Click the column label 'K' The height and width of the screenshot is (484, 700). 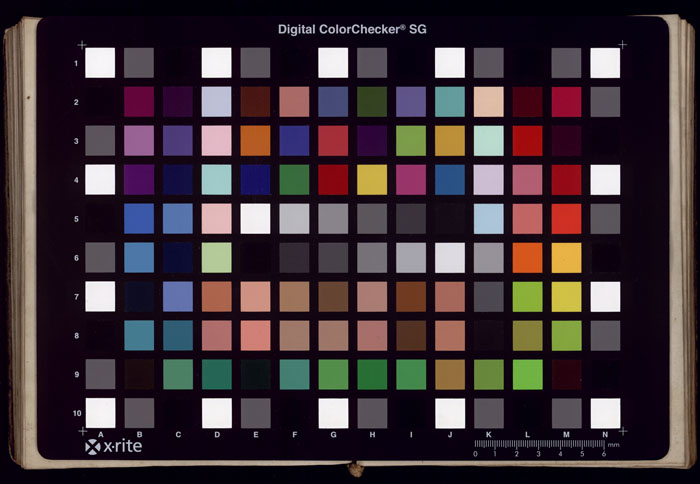(488, 434)
